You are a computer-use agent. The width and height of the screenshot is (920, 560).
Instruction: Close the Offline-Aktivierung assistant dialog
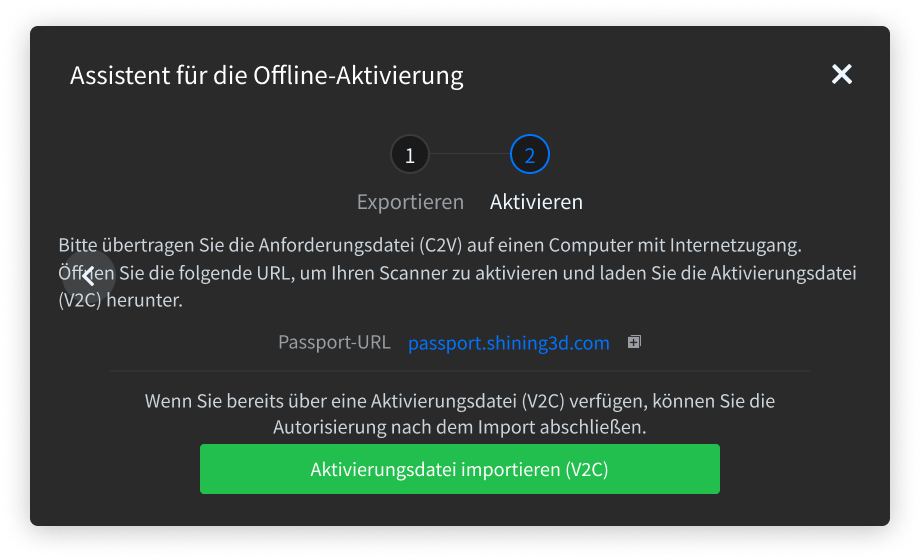coord(841,74)
